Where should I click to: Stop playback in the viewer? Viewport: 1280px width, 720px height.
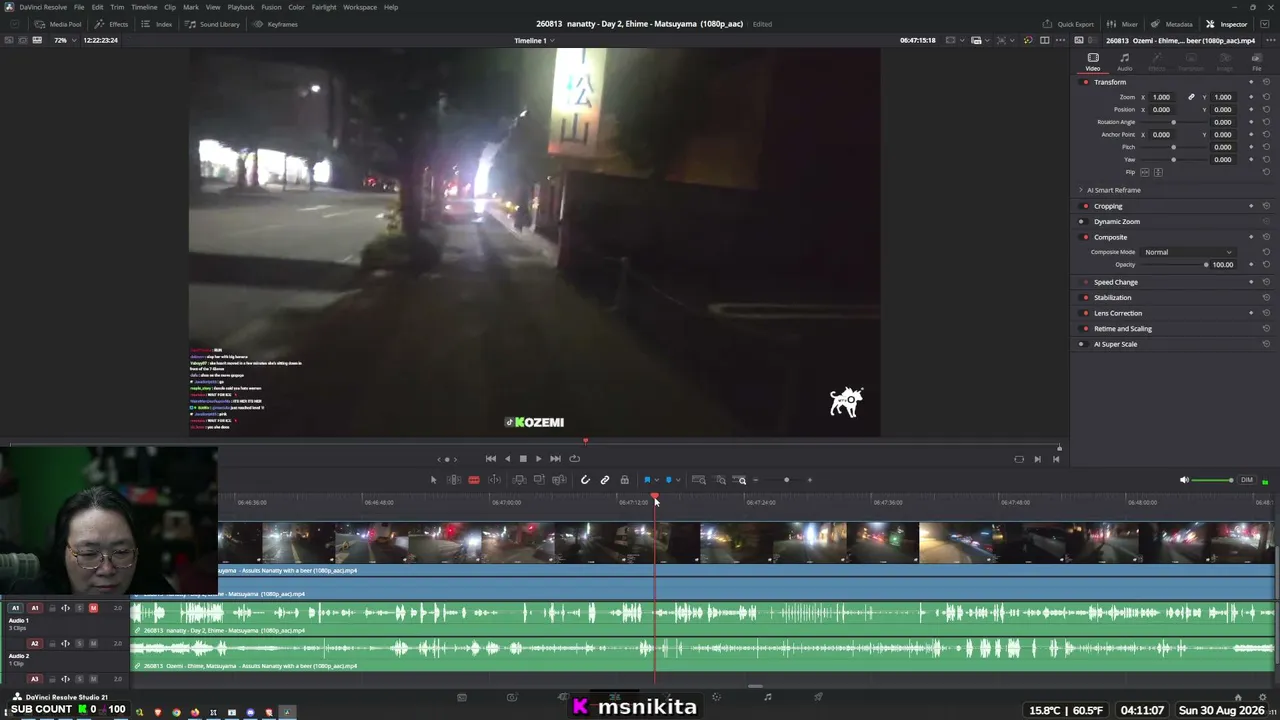[523, 459]
